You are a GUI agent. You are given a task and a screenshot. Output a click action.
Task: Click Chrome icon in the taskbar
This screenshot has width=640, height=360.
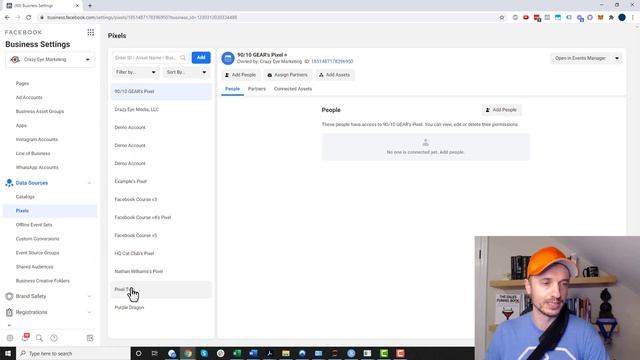coord(188,353)
